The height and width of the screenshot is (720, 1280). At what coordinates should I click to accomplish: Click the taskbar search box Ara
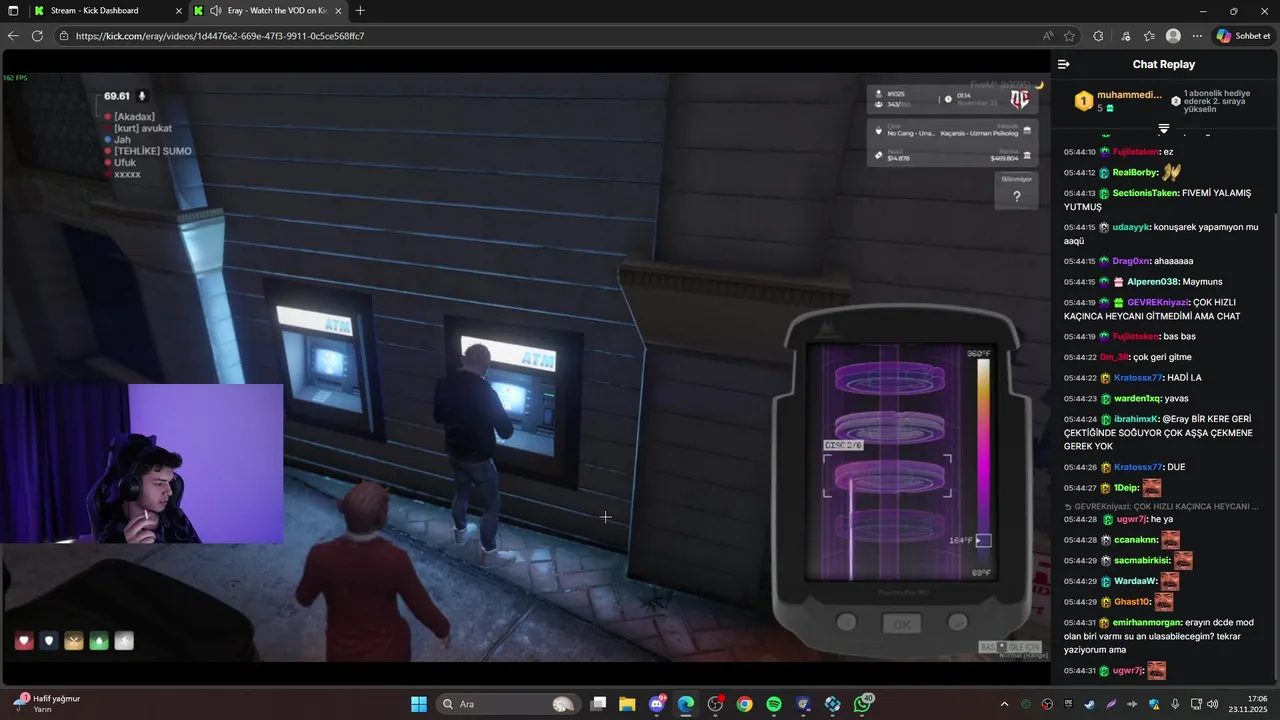(x=508, y=704)
